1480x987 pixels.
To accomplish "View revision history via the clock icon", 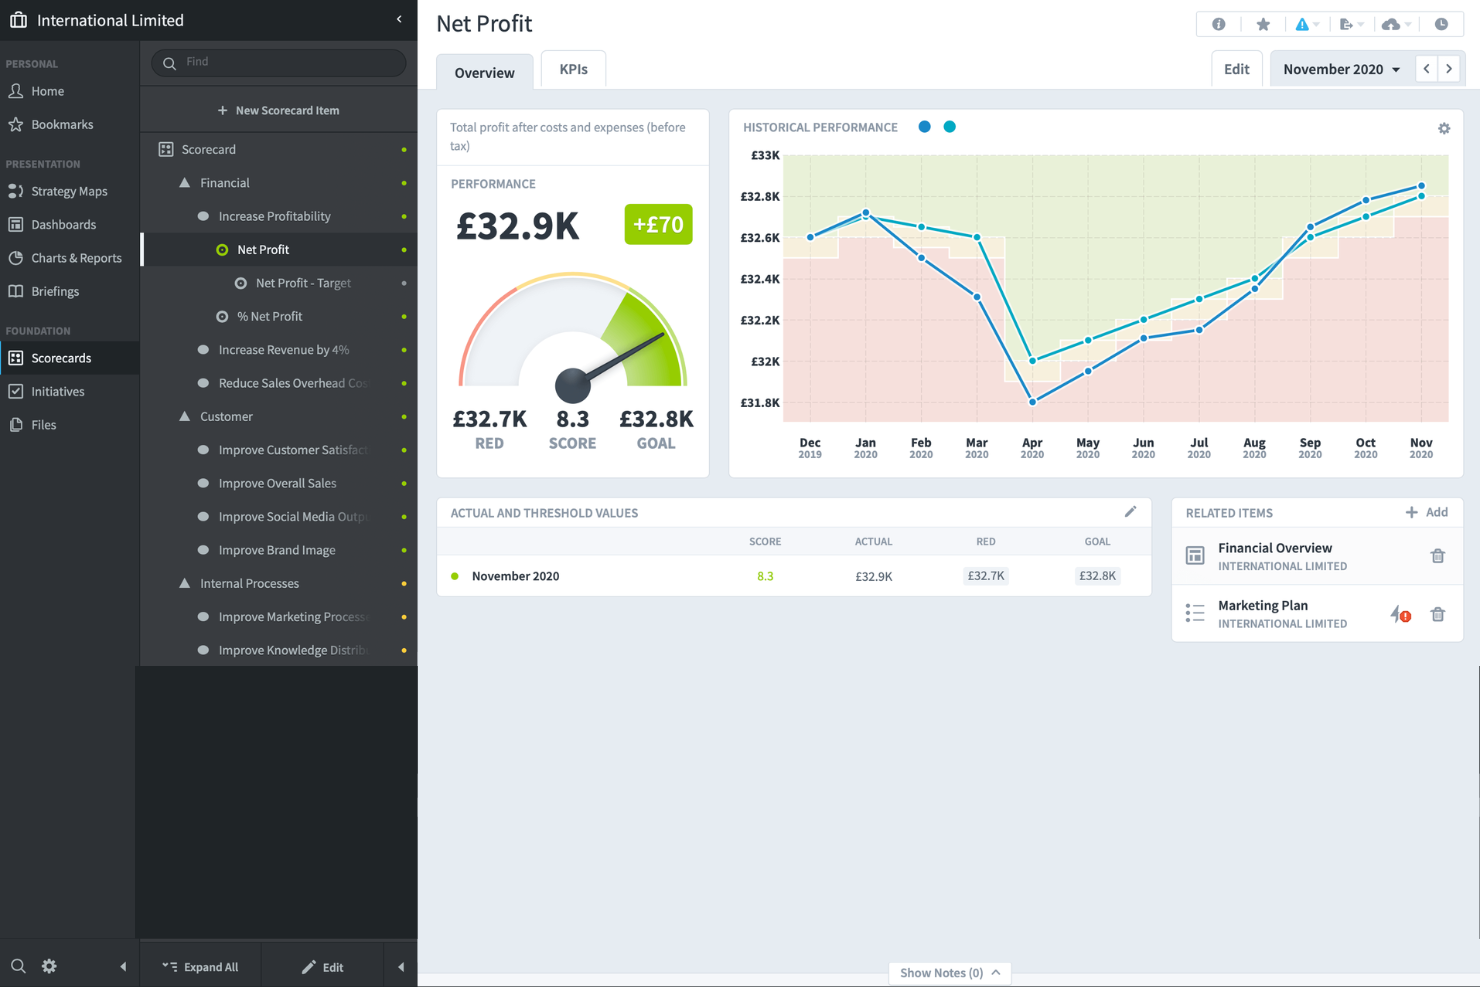I will 1441,23.
